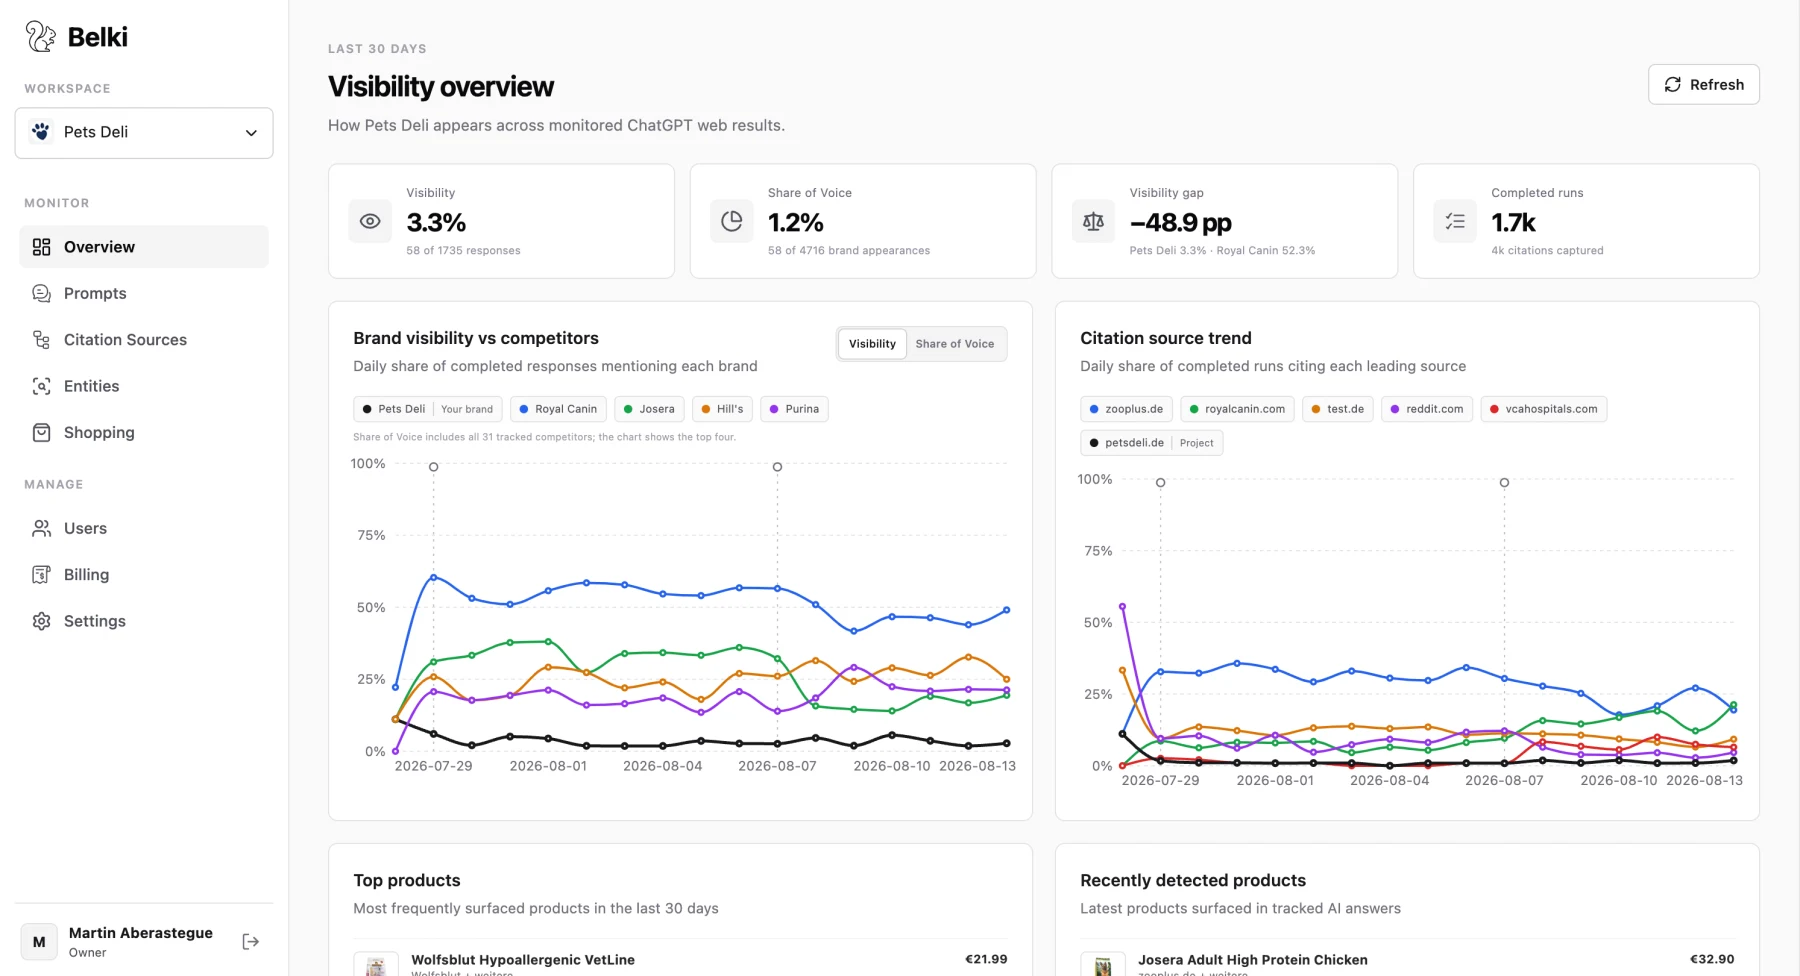
Task: Click the Citation Sources tree icon
Action: click(x=41, y=340)
